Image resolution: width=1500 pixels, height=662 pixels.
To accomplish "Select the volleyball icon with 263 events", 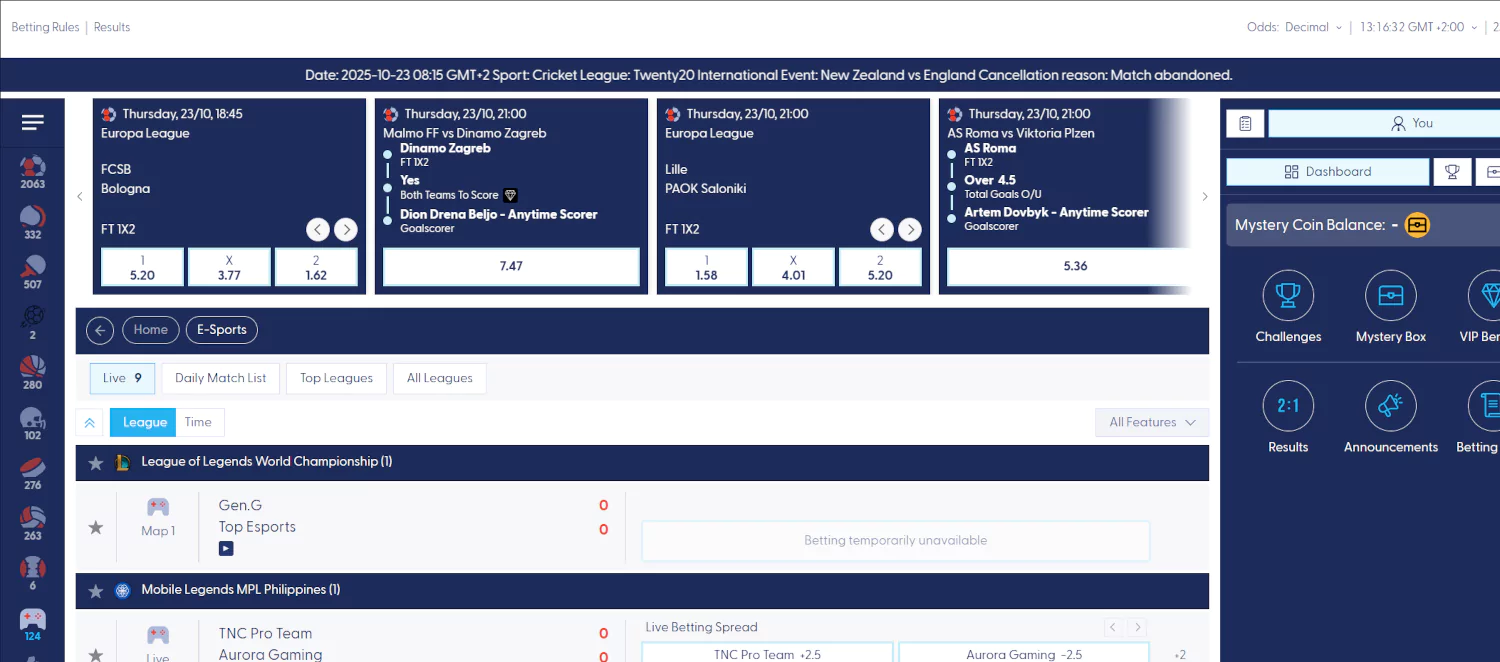I will click(32, 523).
